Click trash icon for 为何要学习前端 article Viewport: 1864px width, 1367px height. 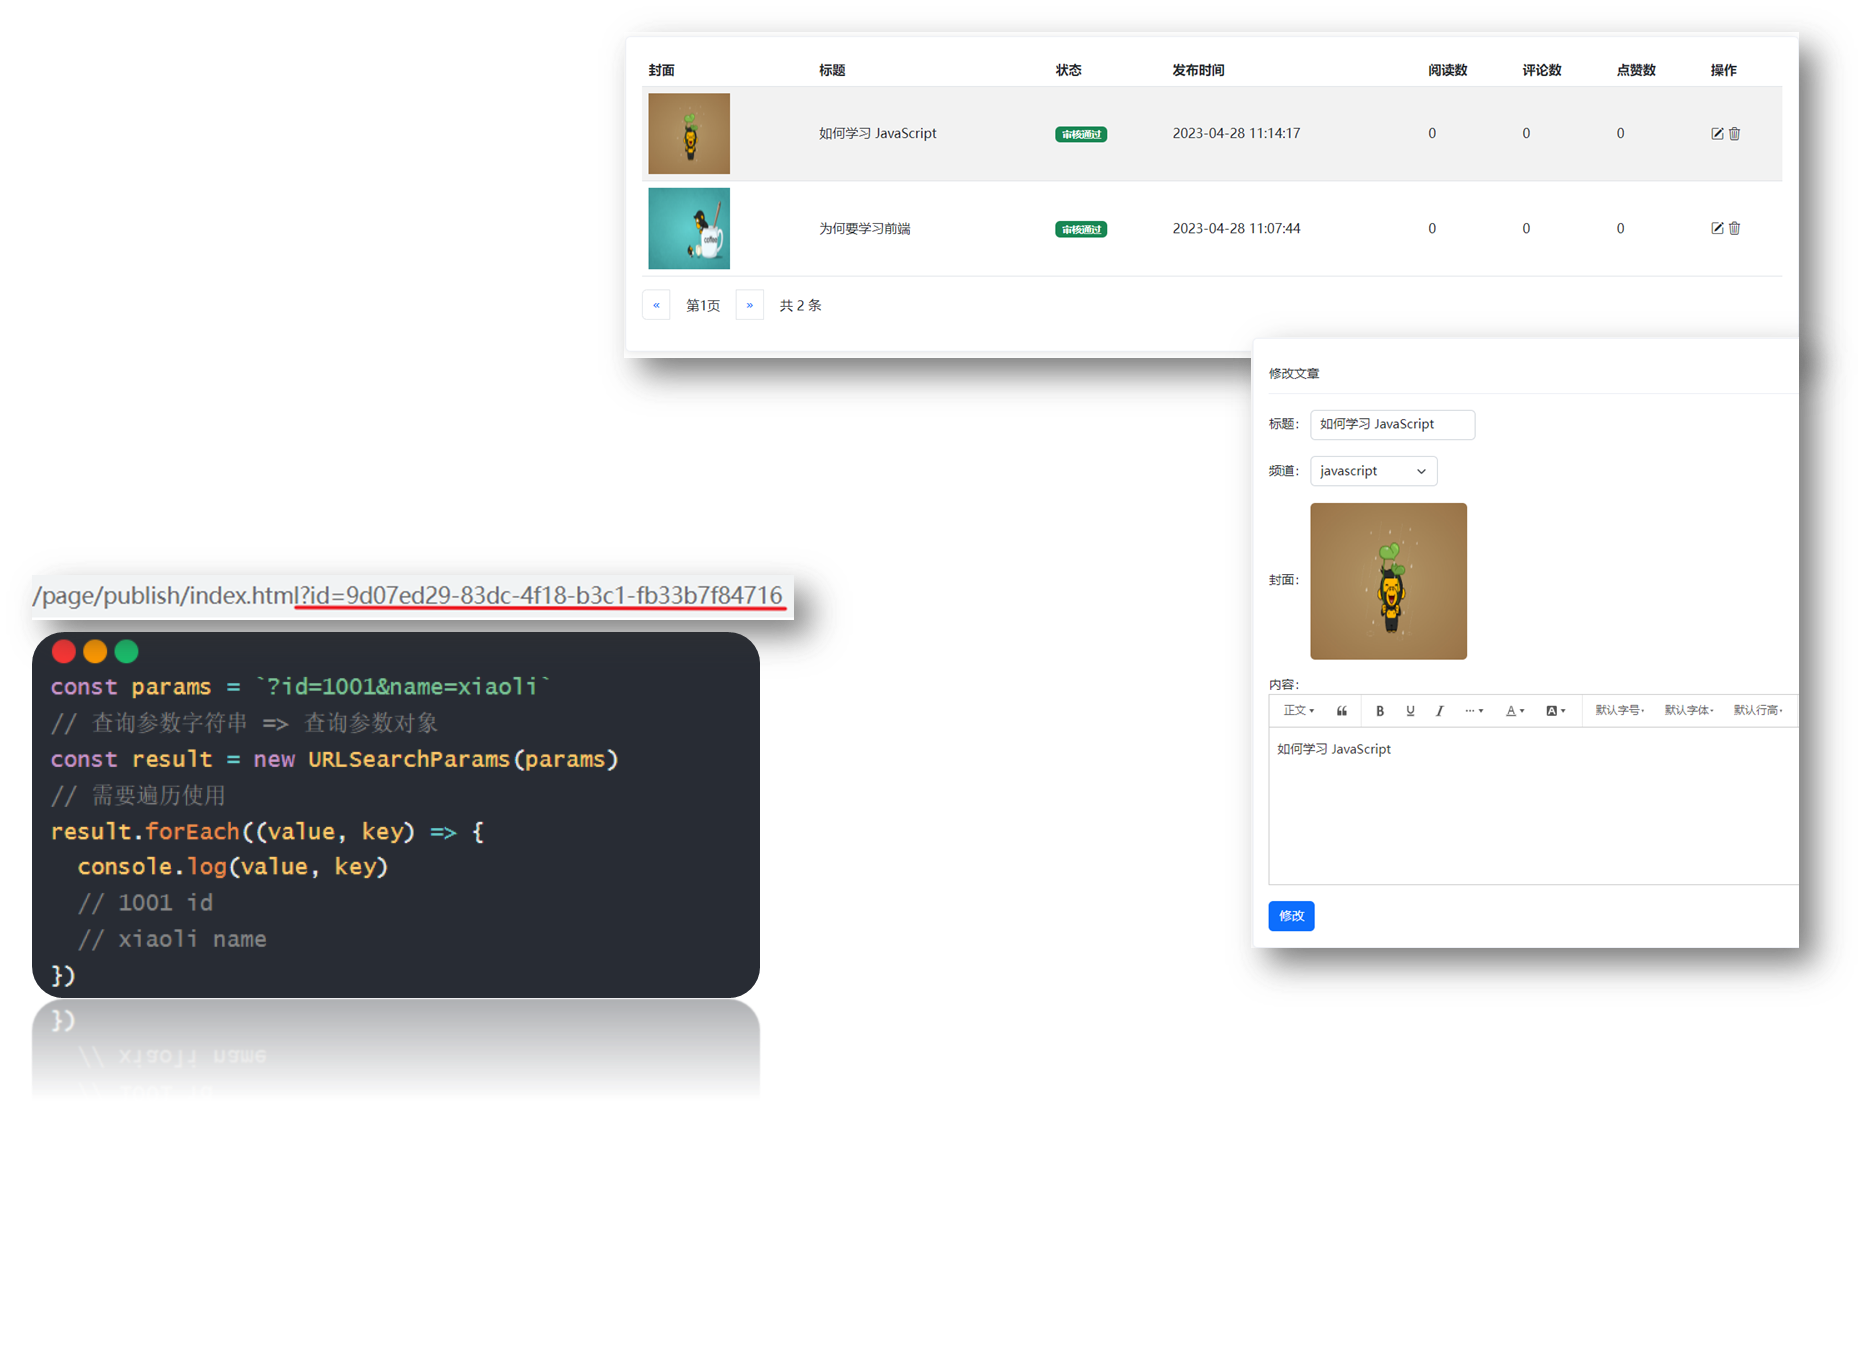(x=1735, y=228)
